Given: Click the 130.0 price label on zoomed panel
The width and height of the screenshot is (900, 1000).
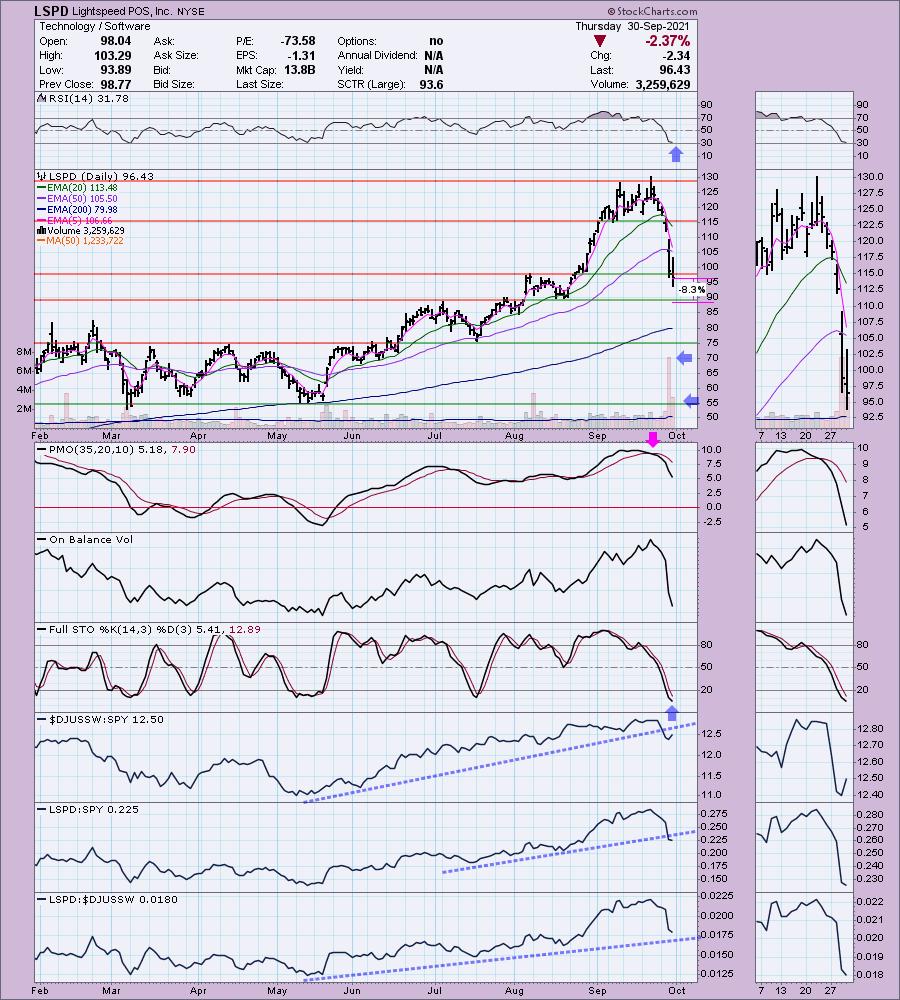Looking at the screenshot, I should click(871, 177).
